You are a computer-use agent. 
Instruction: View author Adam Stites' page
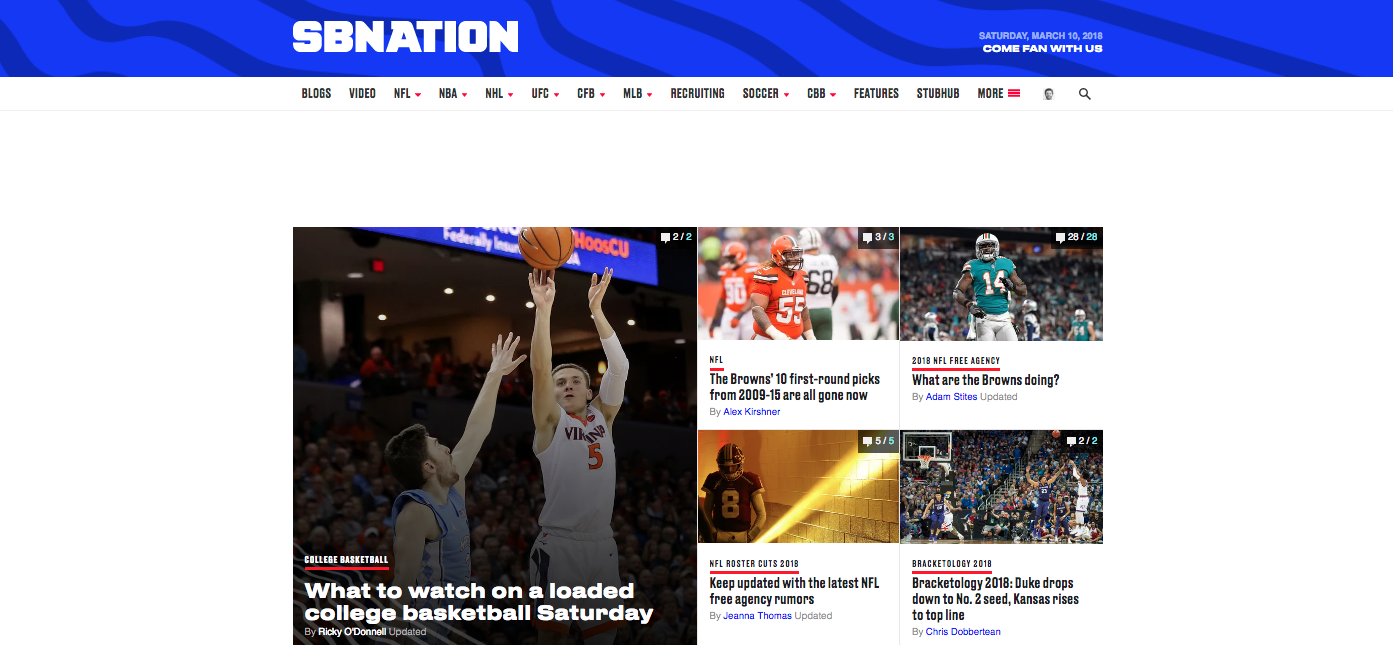click(951, 397)
